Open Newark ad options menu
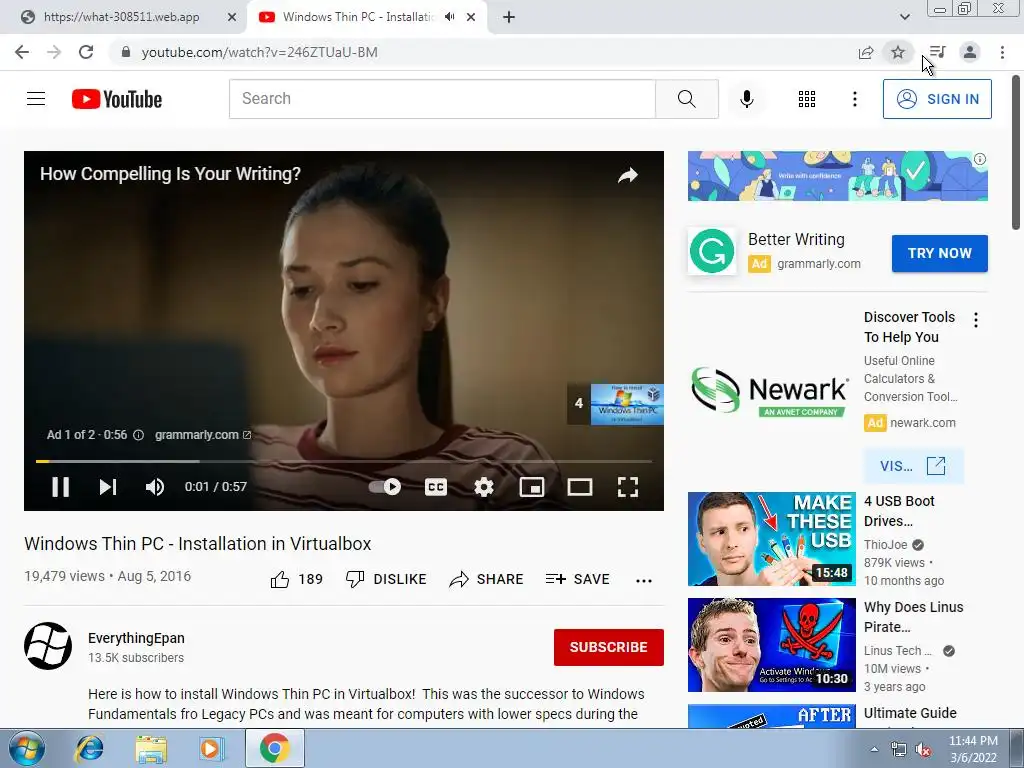1024x768 pixels. 976,320
